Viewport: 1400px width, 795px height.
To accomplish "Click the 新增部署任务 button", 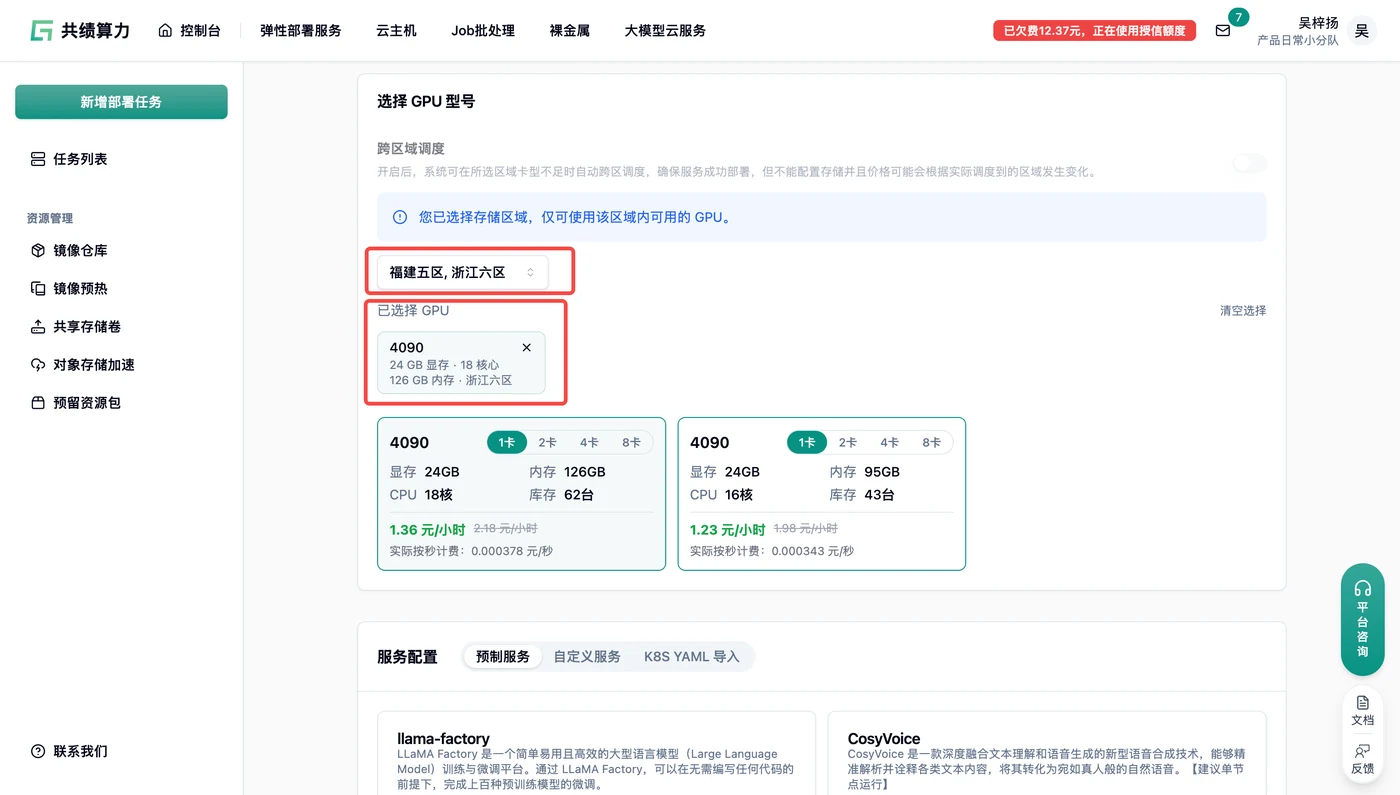I will point(121,102).
